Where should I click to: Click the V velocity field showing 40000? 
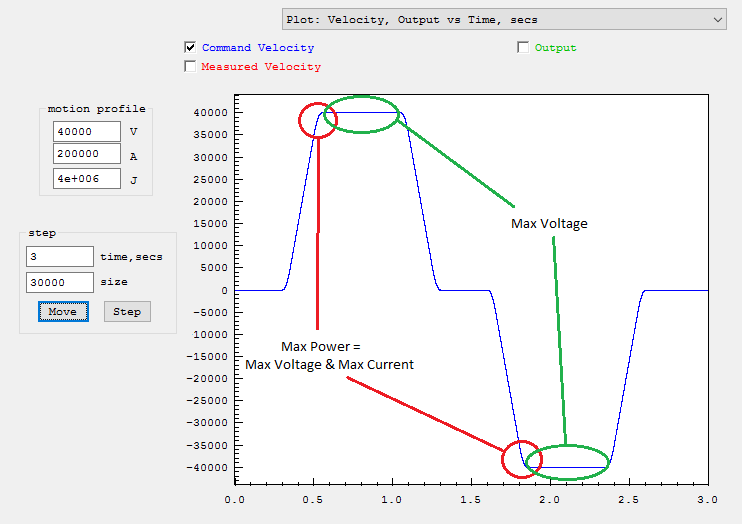86,131
